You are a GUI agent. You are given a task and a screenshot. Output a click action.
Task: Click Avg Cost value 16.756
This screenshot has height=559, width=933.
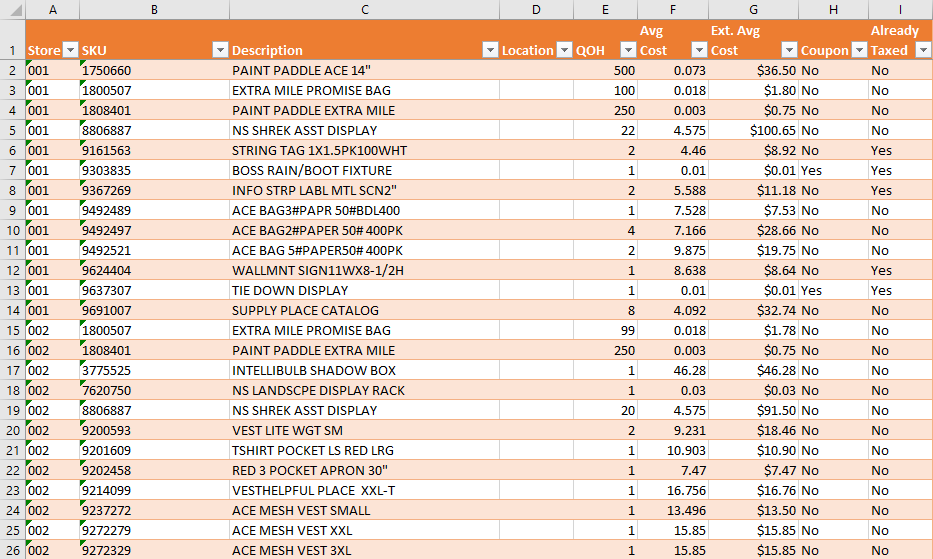click(672, 491)
